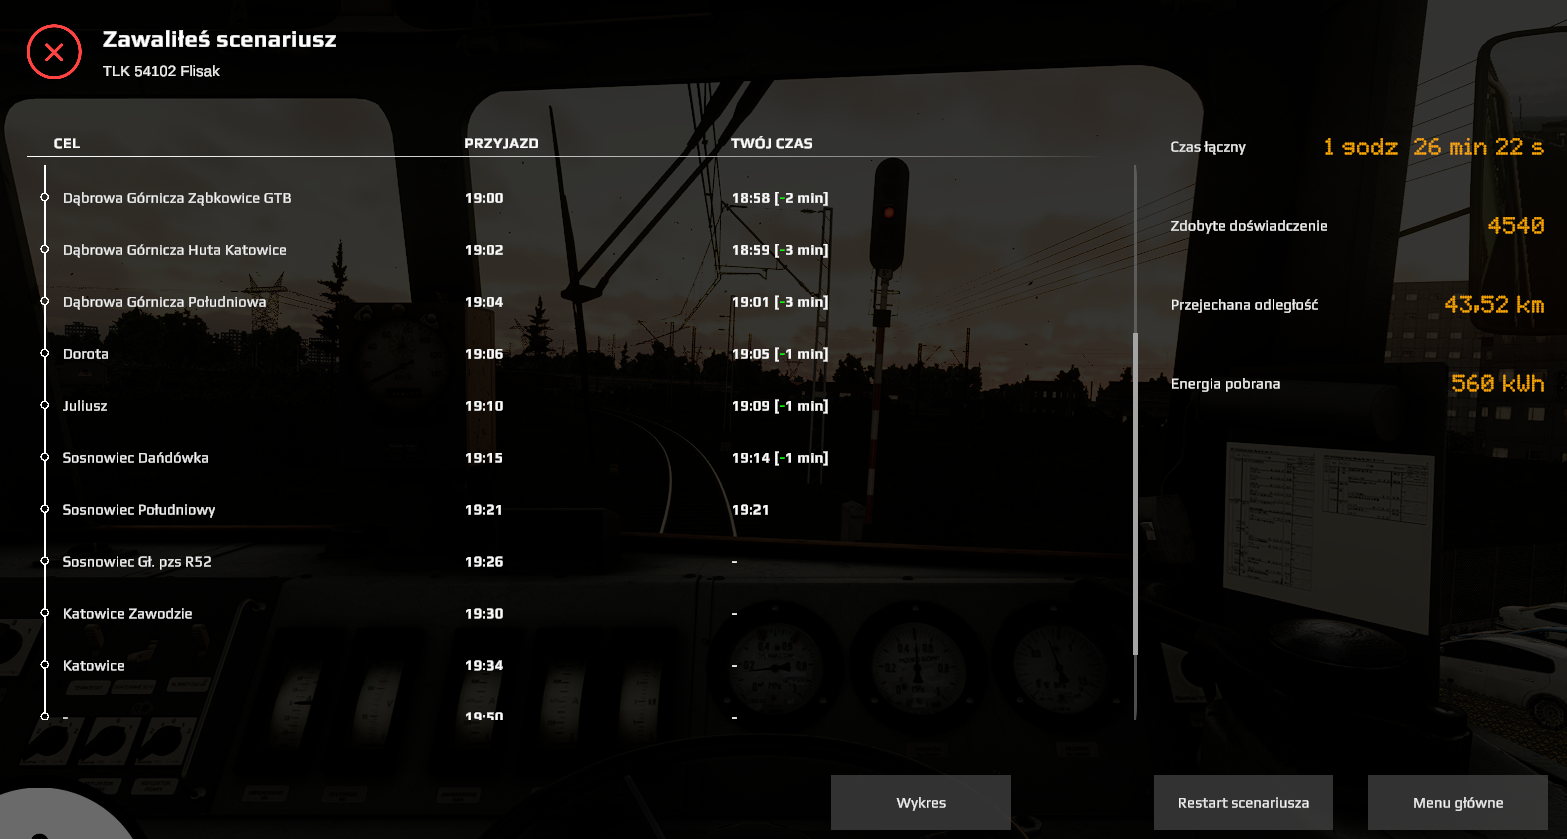
Task: Click the timeline node beside Katowice Zawodzie
Action: 44,614
